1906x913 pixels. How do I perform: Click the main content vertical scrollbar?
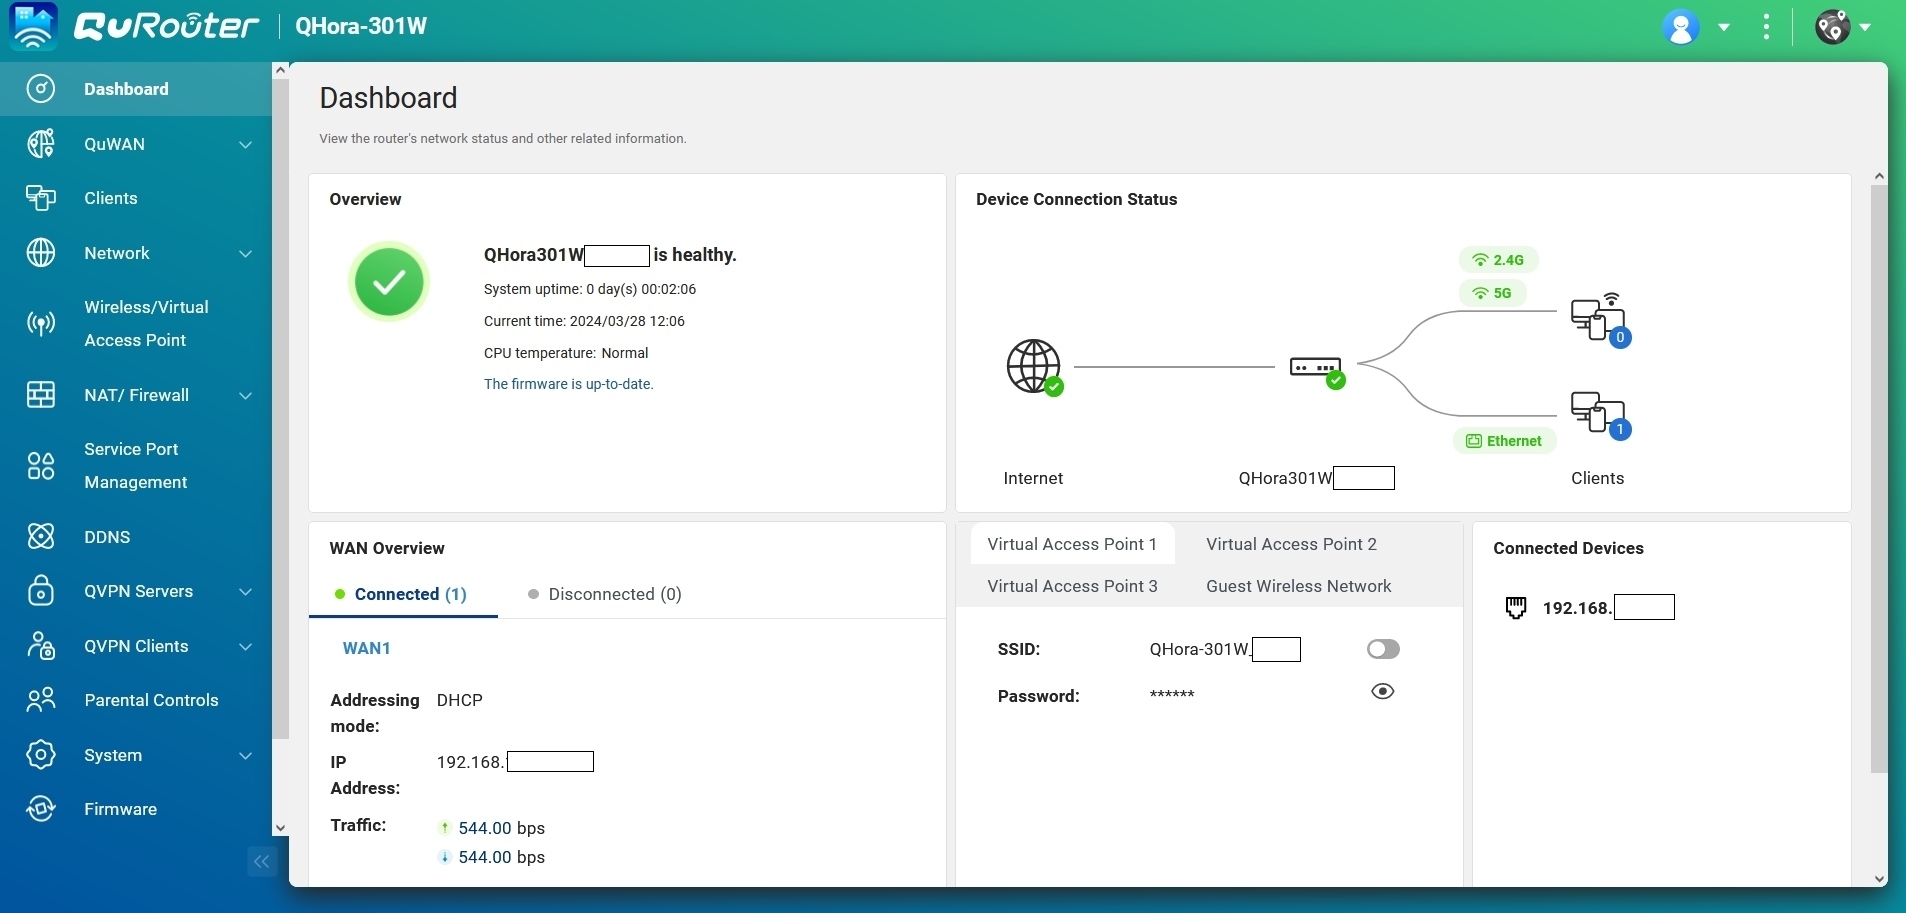1879,478
